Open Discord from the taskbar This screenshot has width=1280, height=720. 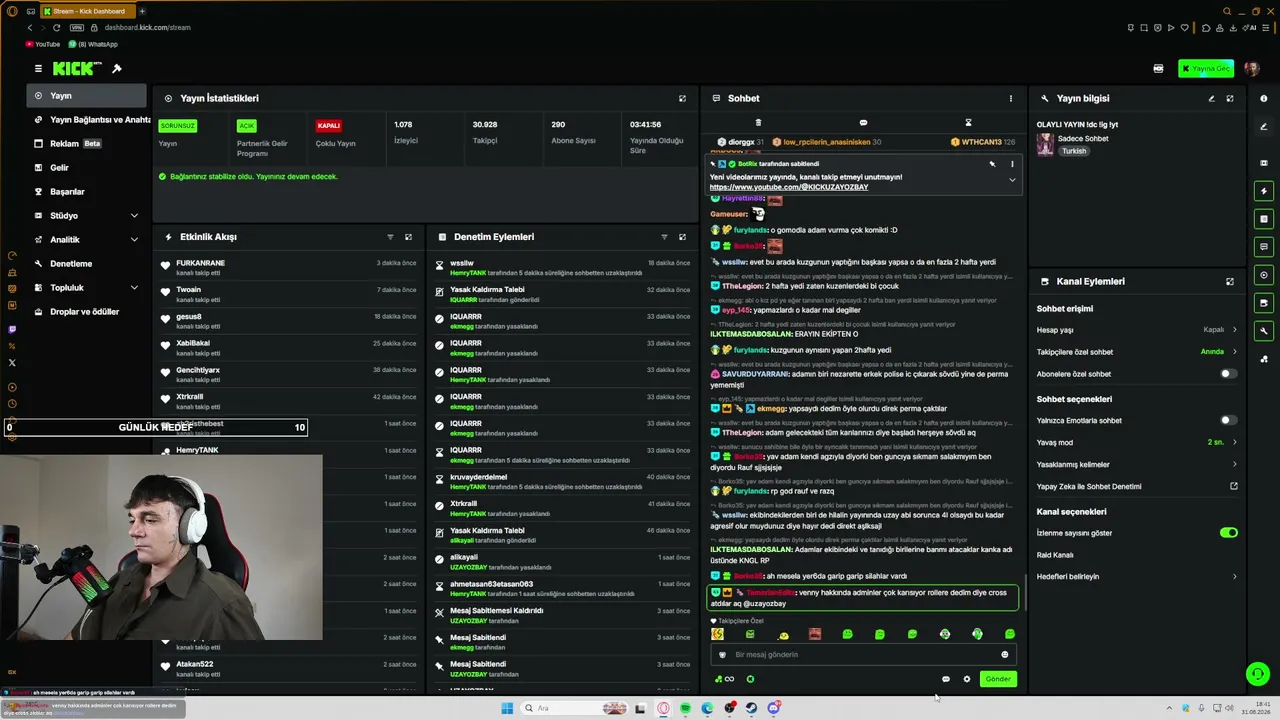tap(774, 708)
